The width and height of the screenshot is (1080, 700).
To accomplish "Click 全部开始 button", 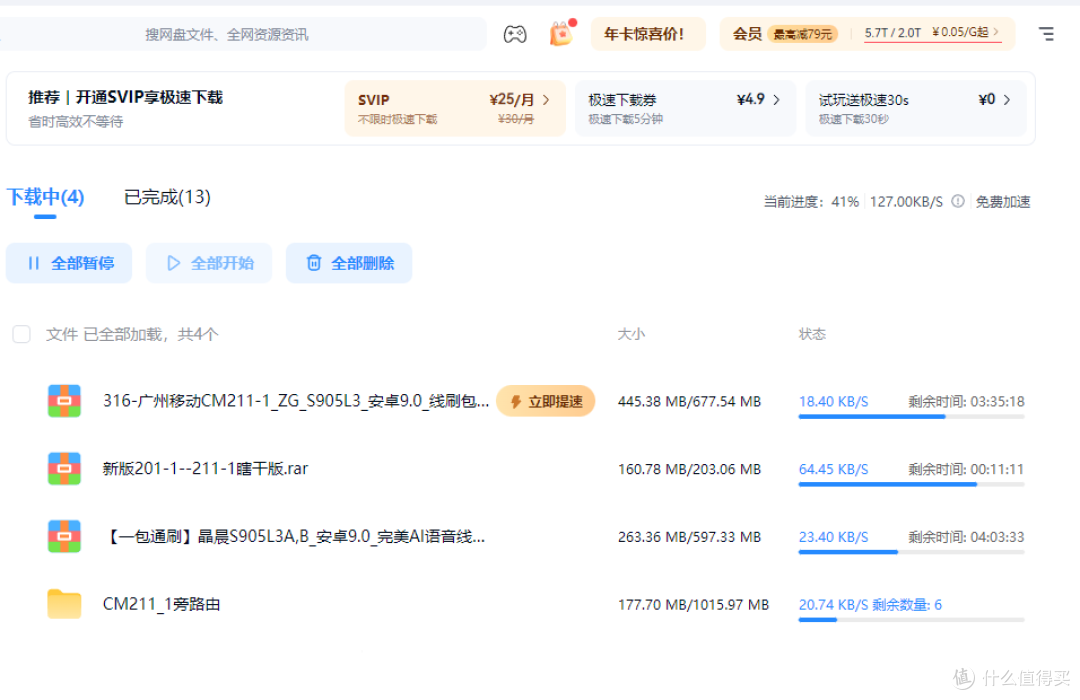I will point(209,263).
